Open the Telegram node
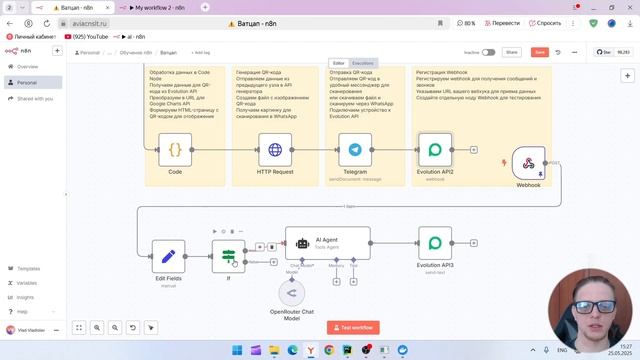Image resolution: width=640 pixels, height=360 pixels. tap(355, 150)
